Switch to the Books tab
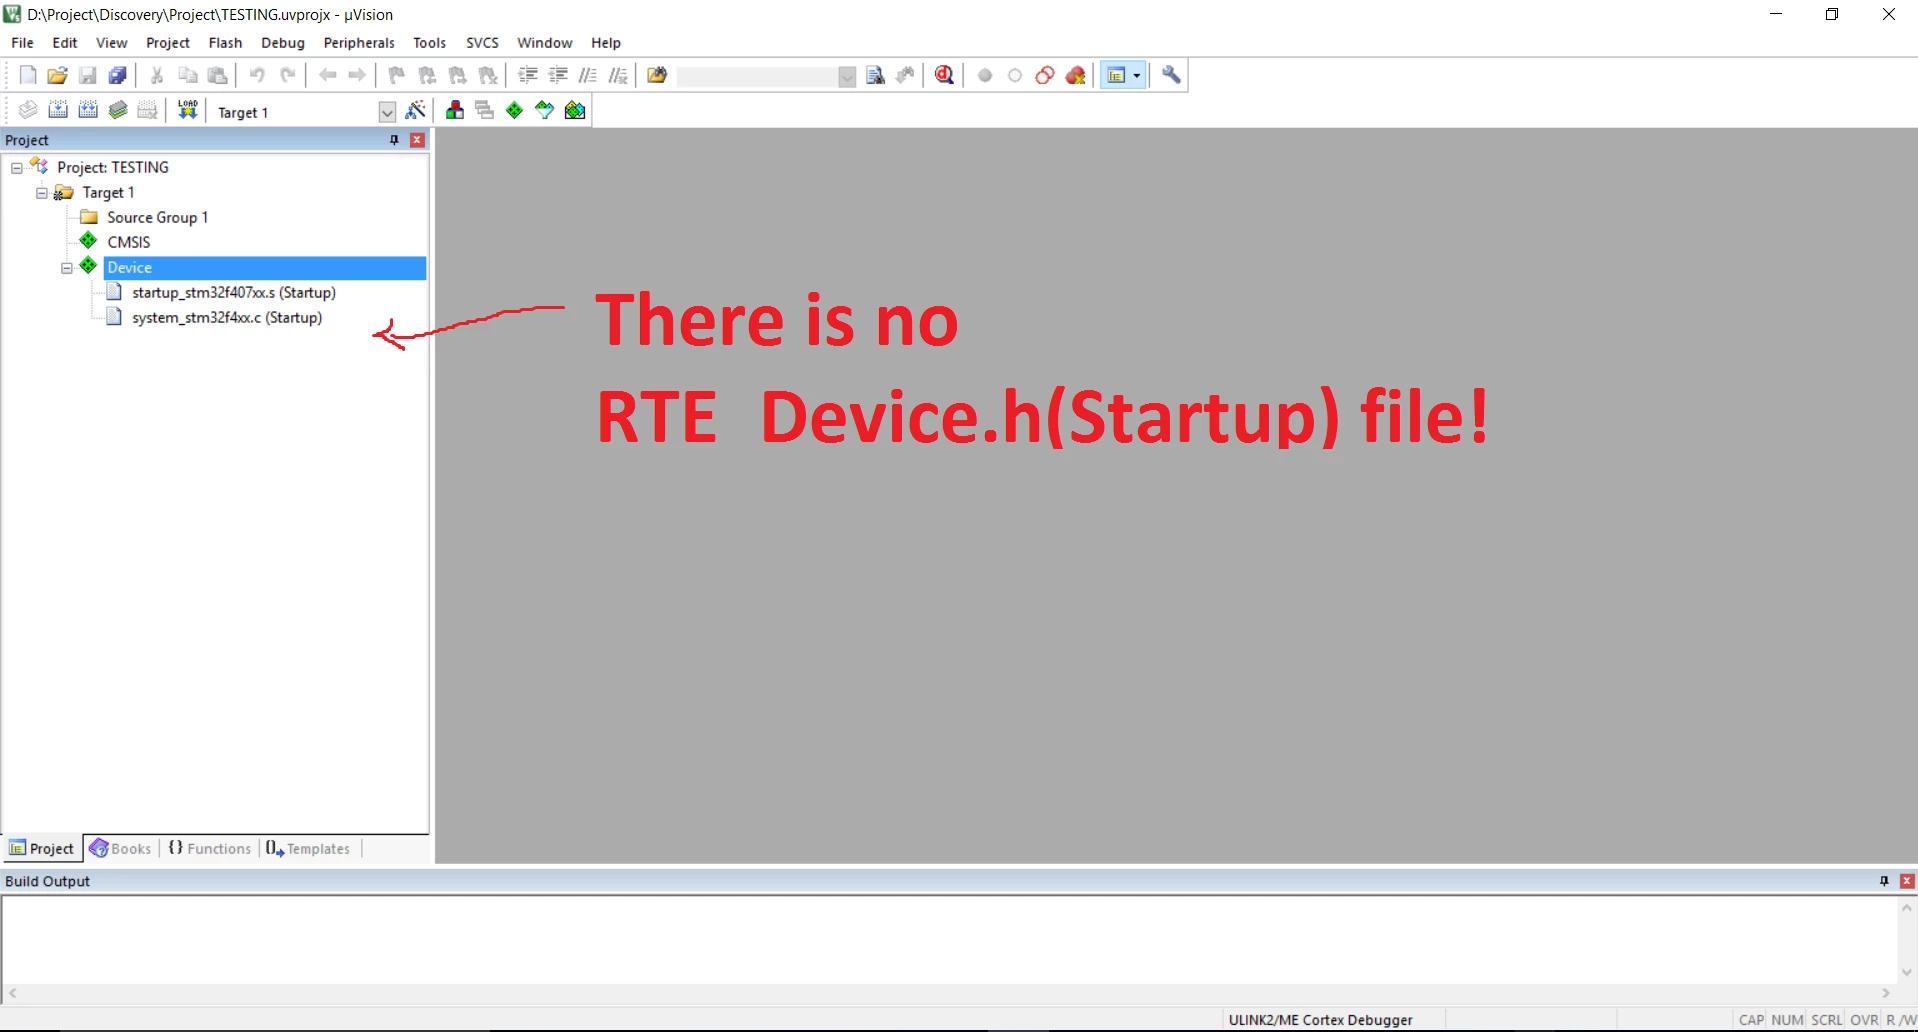 [x=121, y=848]
